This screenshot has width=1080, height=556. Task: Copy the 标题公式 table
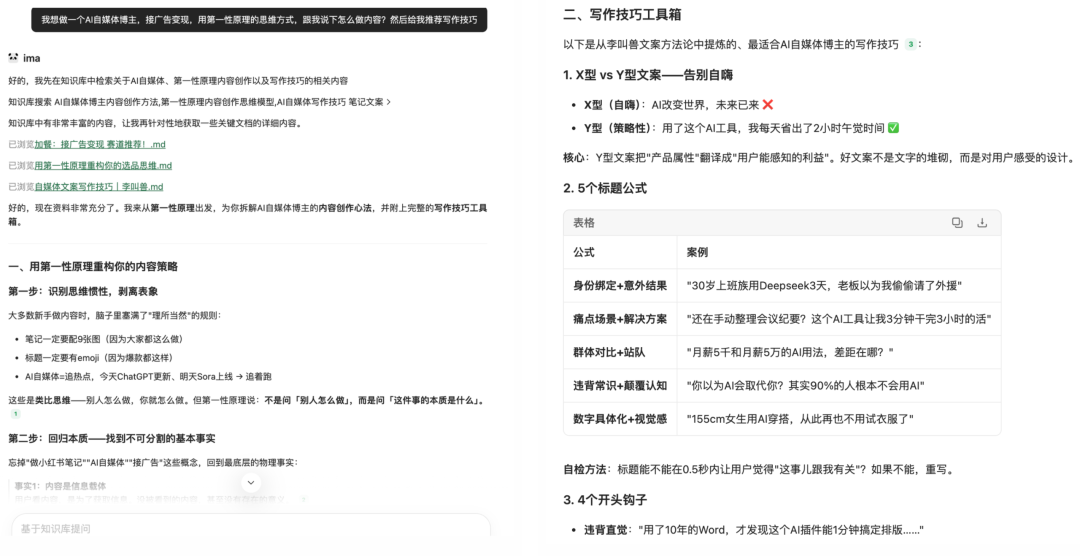click(x=957, y=223)
